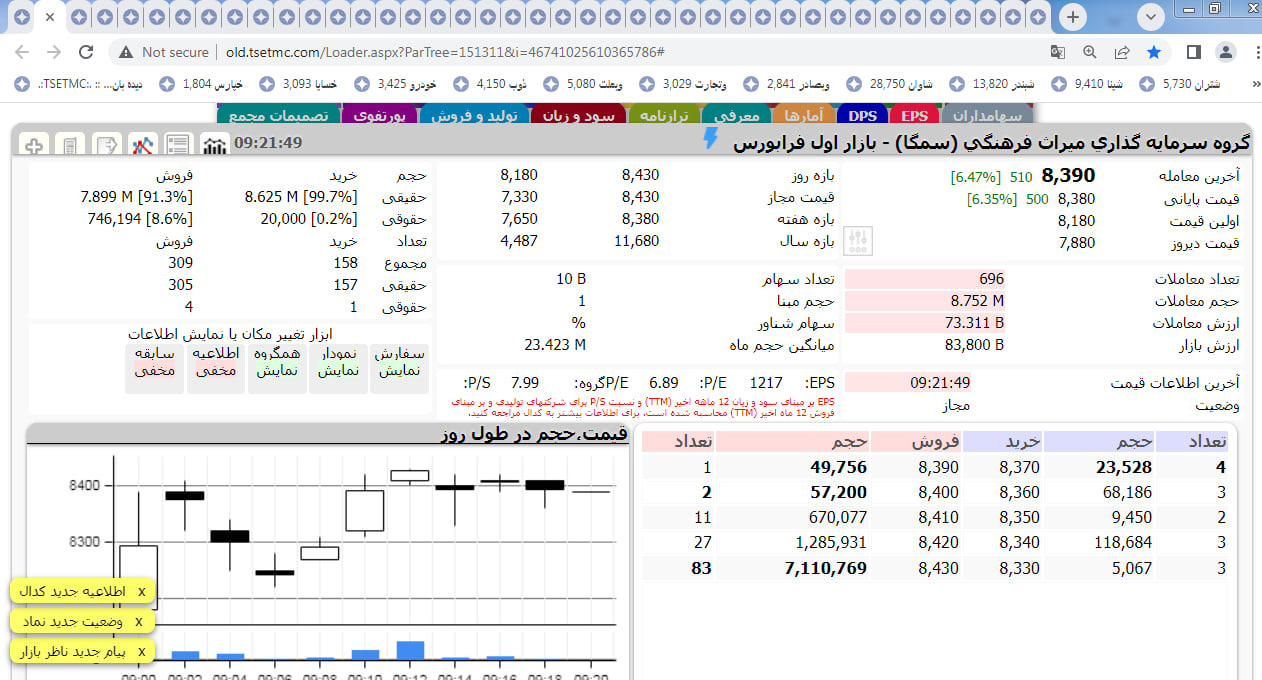Switch to the سهامداران tab
1262x680 pixels.
pos(987,115)
